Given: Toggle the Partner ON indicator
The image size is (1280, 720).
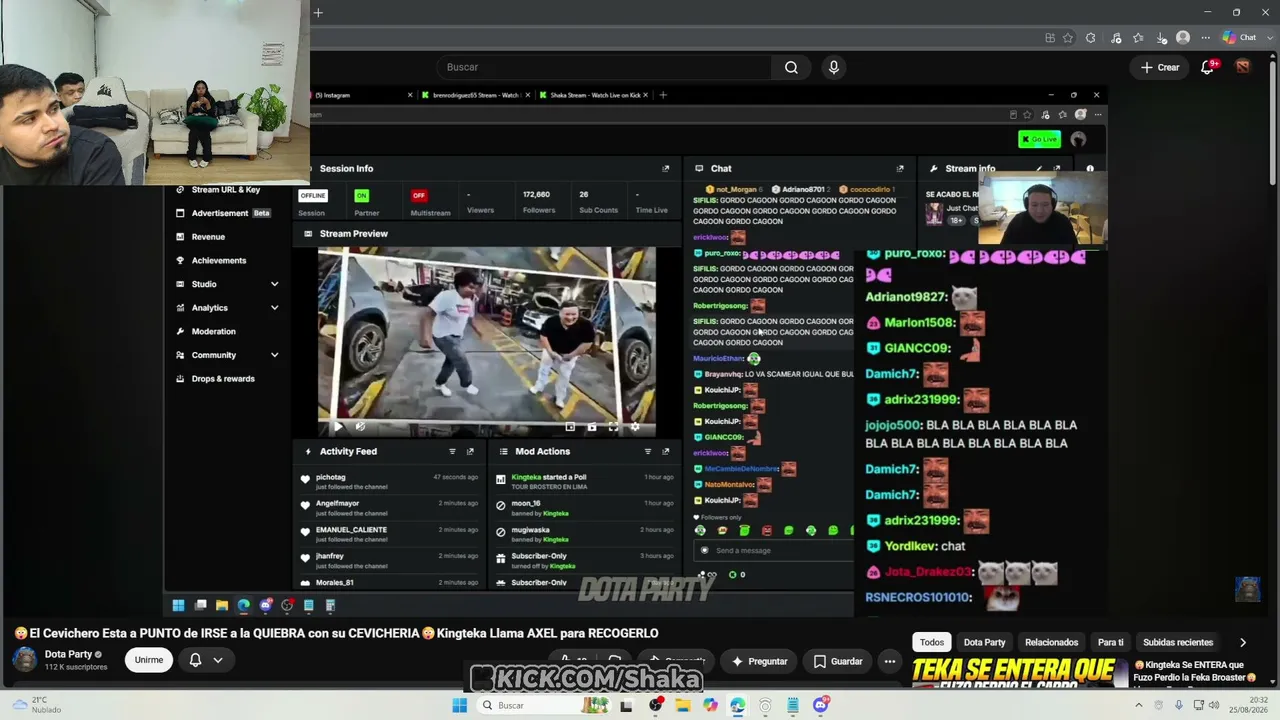Looking at the screenshot, I should pos(362,195).
